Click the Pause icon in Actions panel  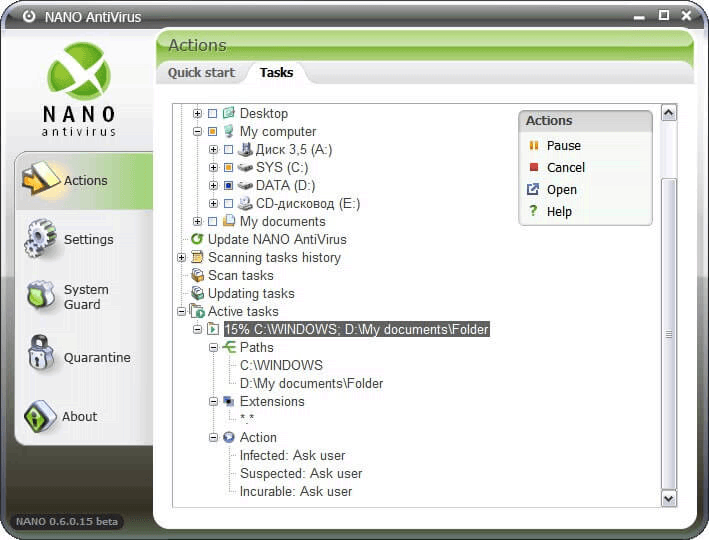(534, 145)
